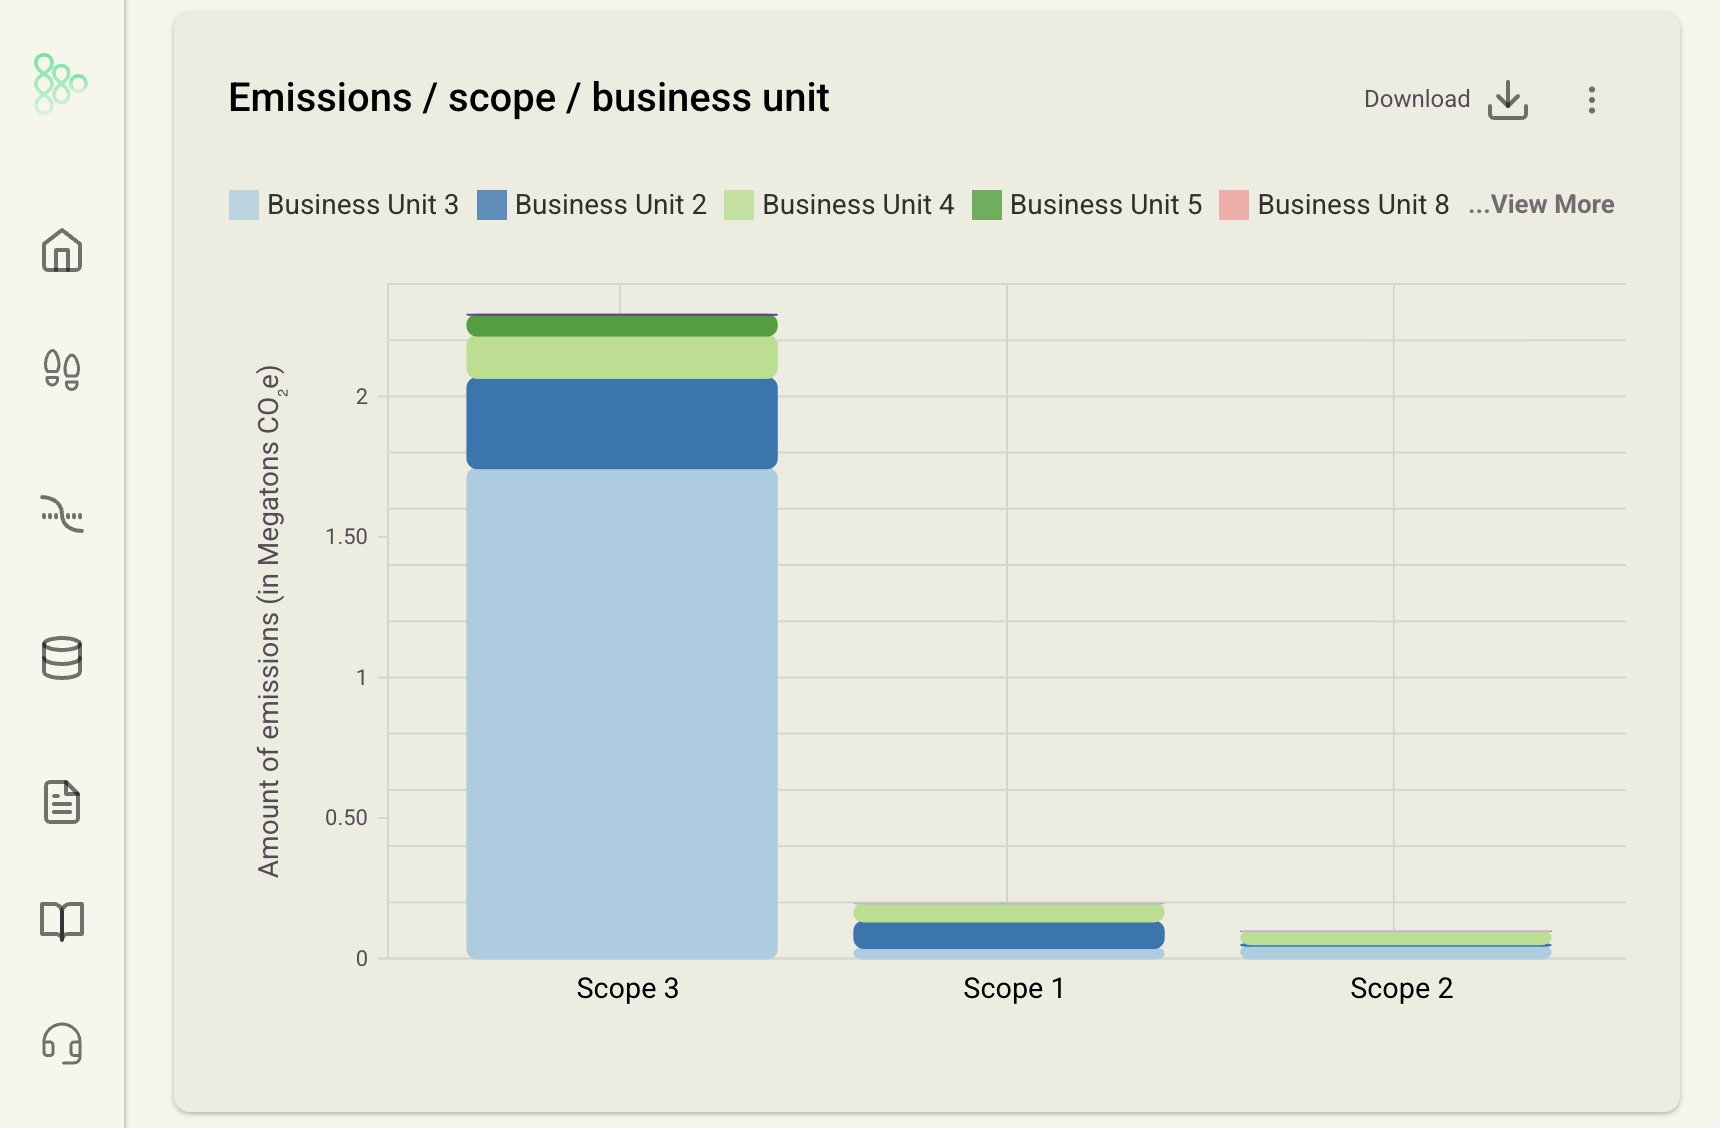Viewport: 1720px width, 1128px height.
Task: Open the footprint icon in sidebar
Action: click(62, 370)
